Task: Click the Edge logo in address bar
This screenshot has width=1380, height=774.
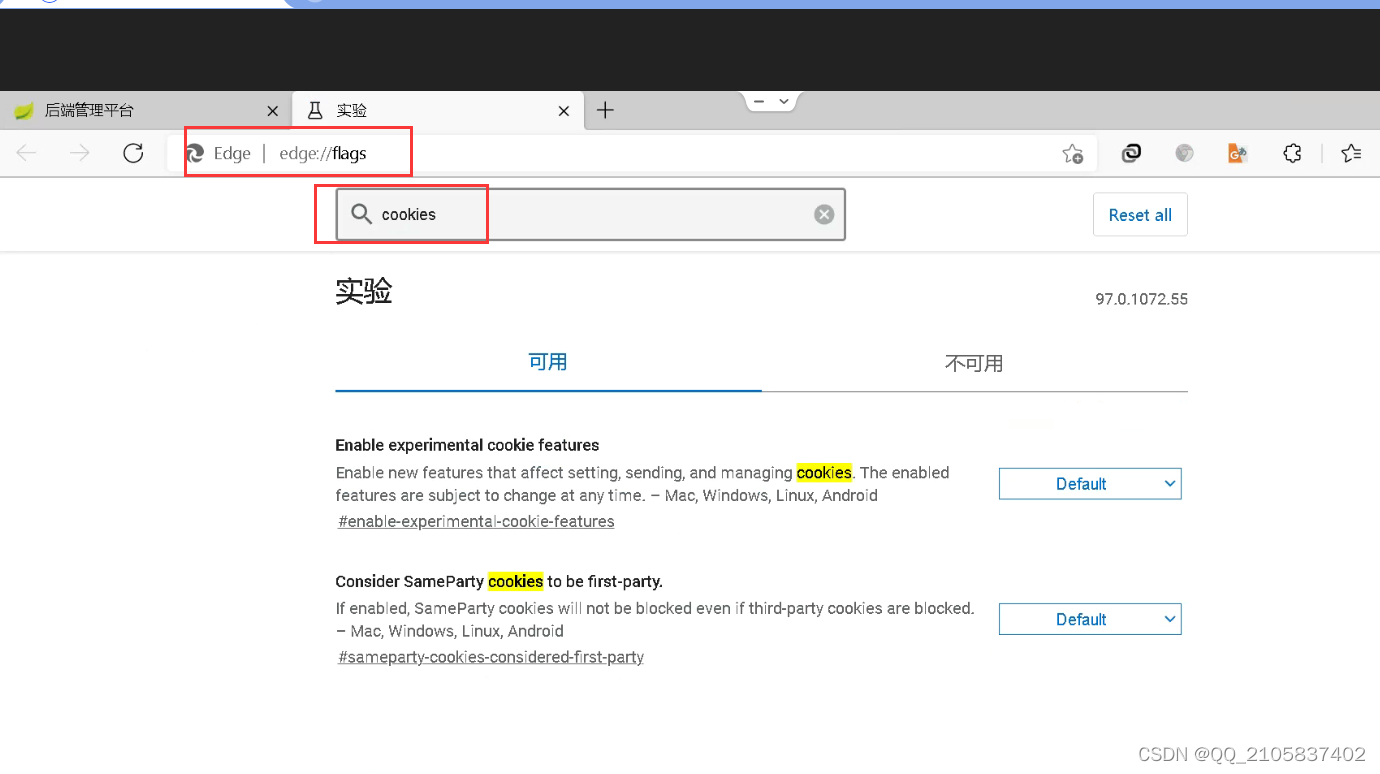Action: point(196,153)
